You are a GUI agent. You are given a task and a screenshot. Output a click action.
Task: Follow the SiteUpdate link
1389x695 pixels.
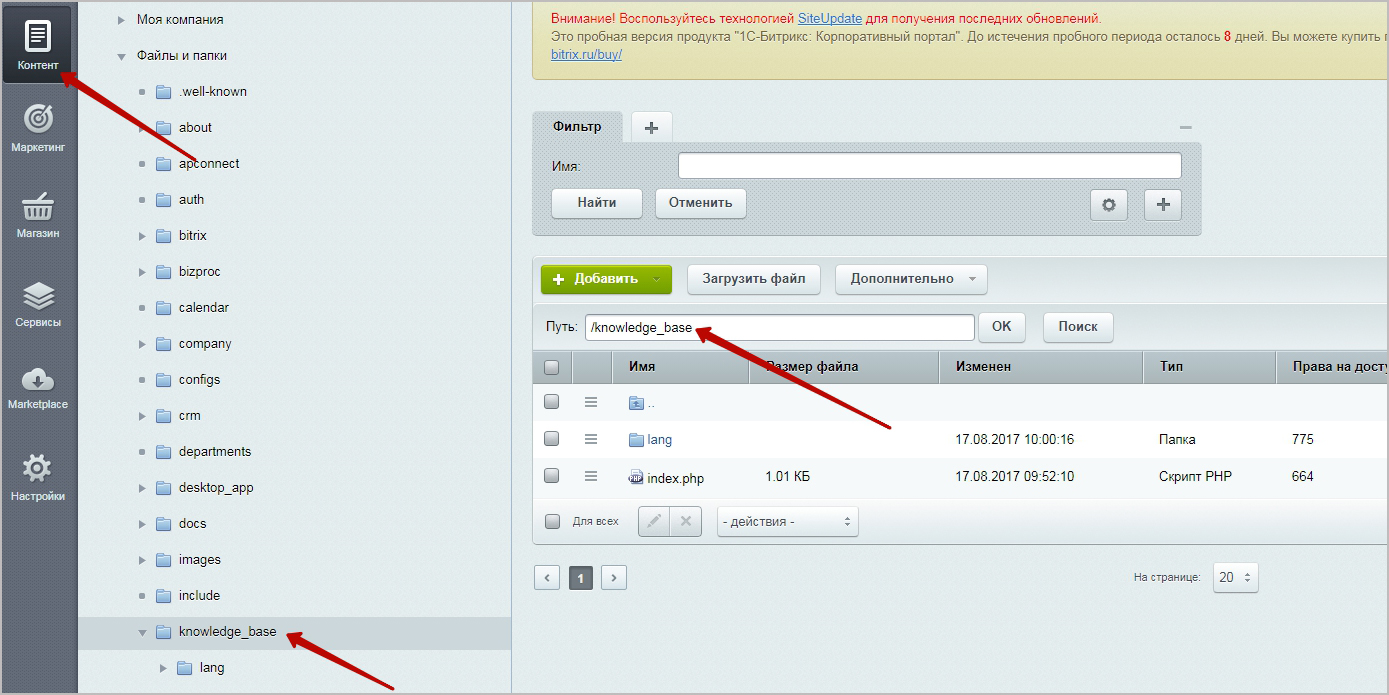tap(829, 18)
